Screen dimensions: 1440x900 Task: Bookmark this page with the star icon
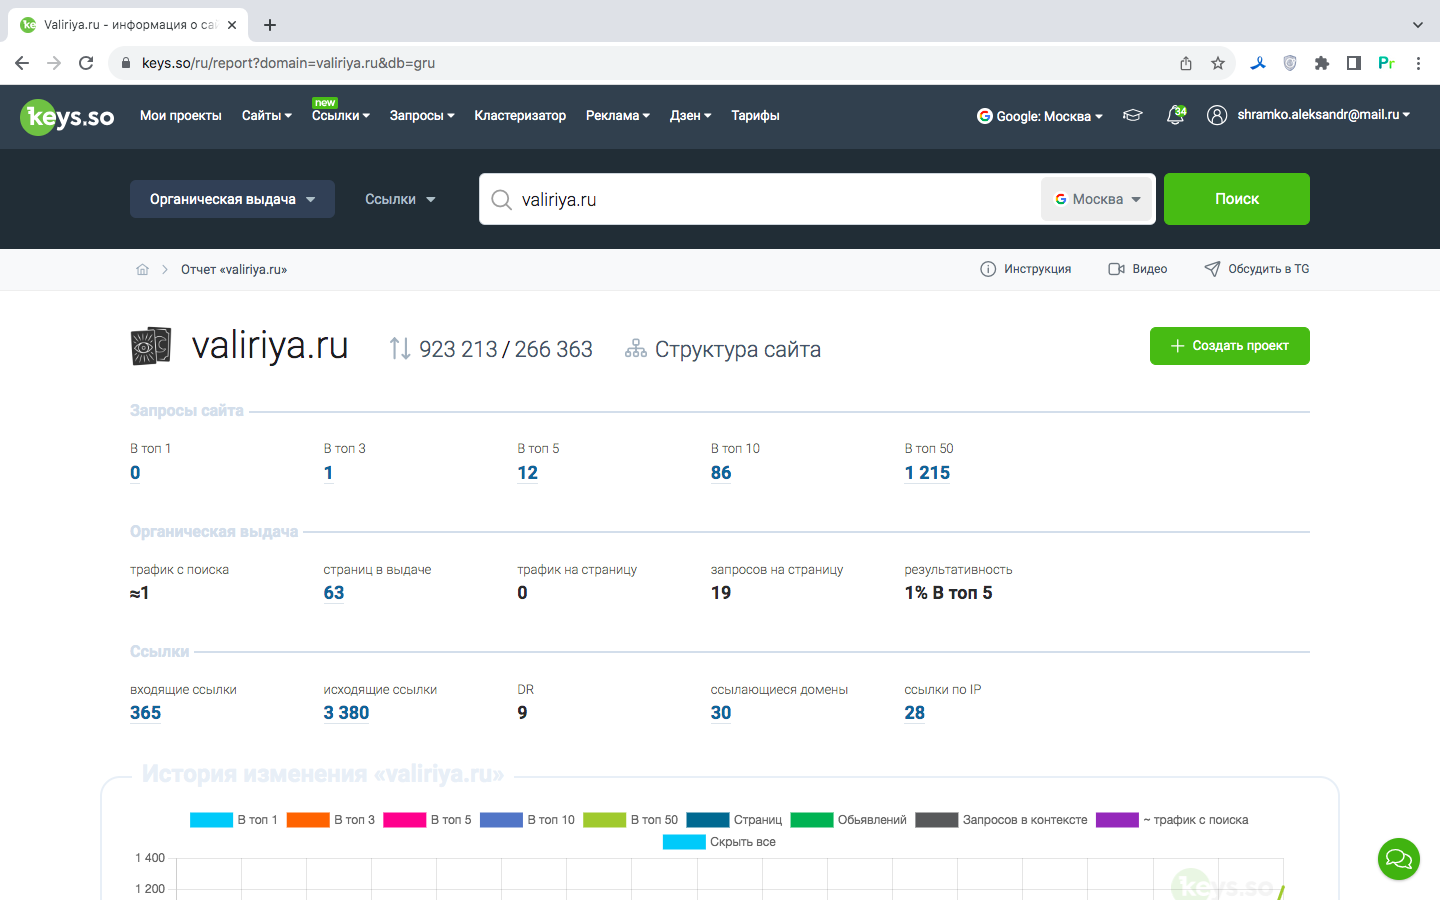pyautogui.click(x=1218, y=63)
